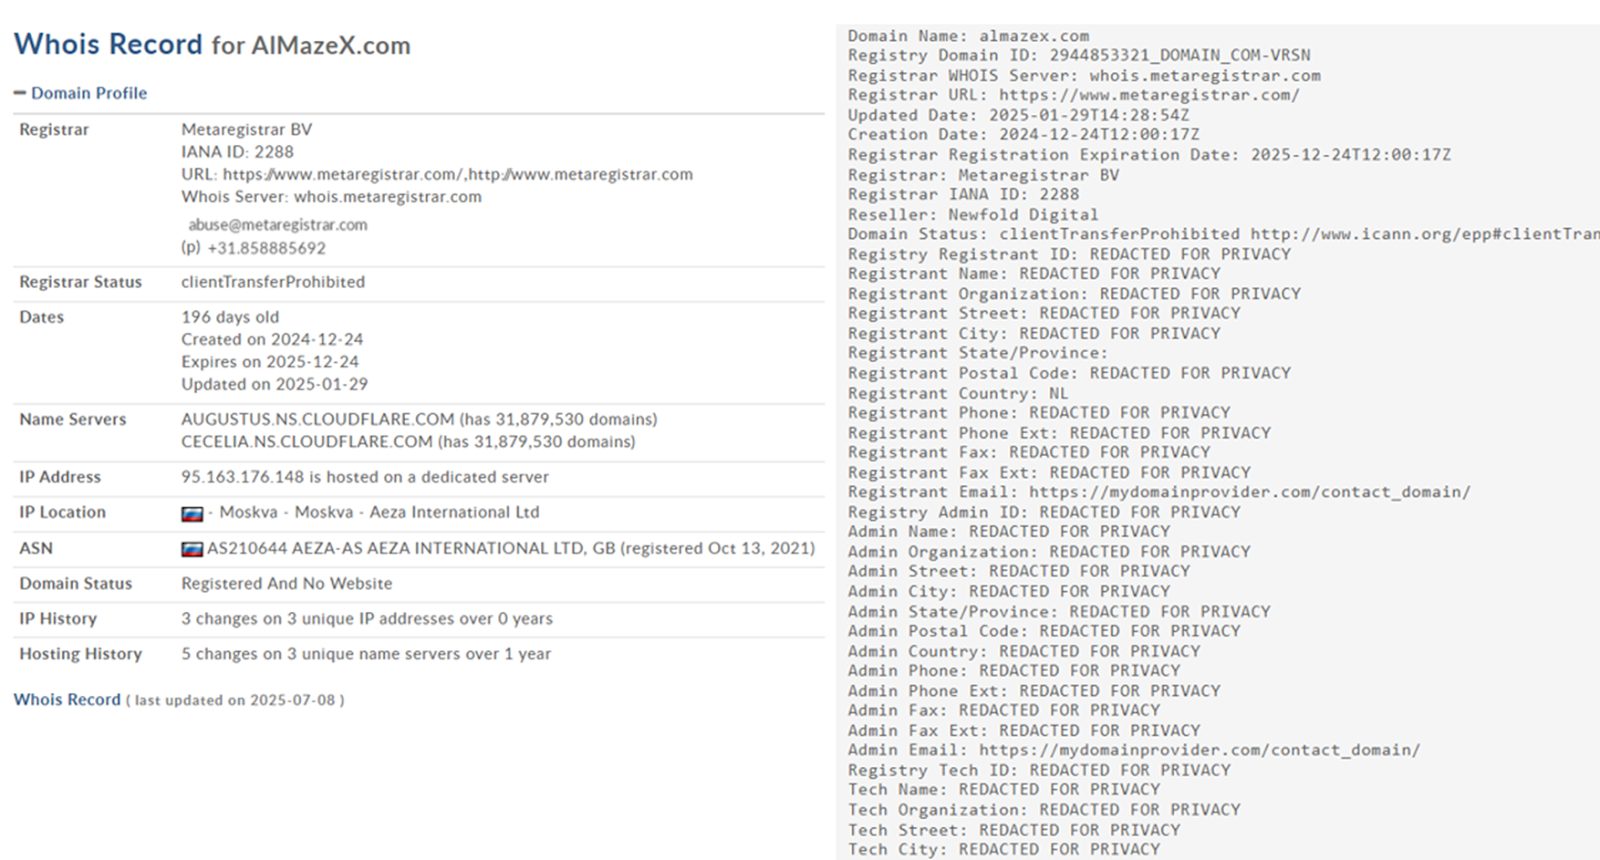Select the Registrant Postal Code line
The image size is (1600, 860).
point(1070,373)
